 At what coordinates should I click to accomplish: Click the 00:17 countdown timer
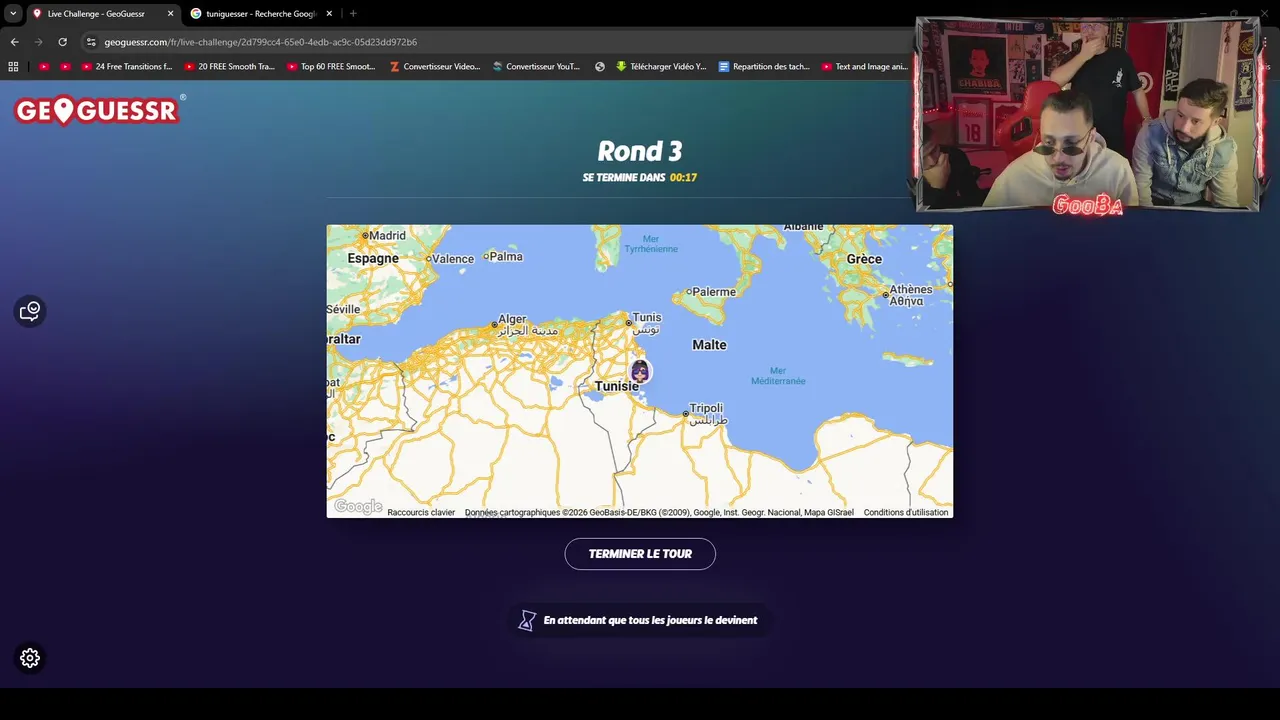pos(683,177)
